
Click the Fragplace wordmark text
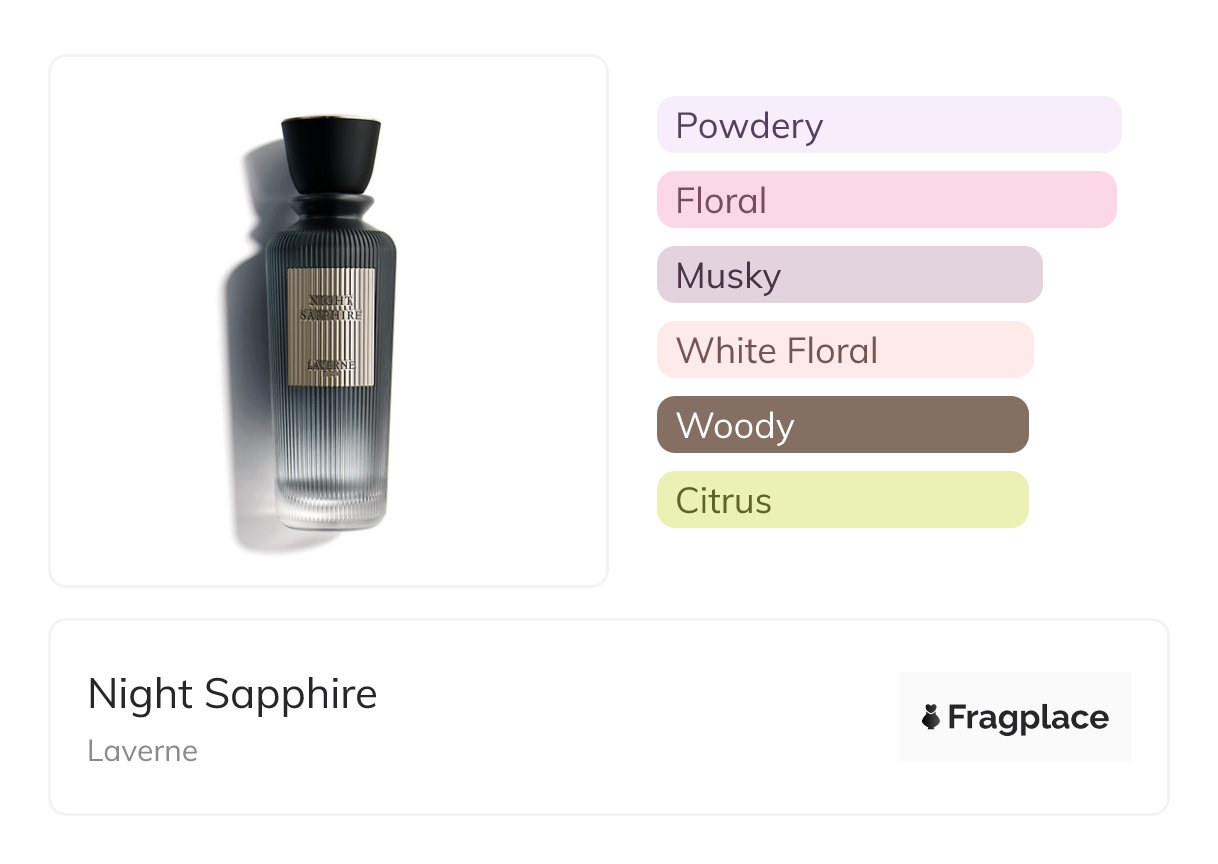point(1028,717)
